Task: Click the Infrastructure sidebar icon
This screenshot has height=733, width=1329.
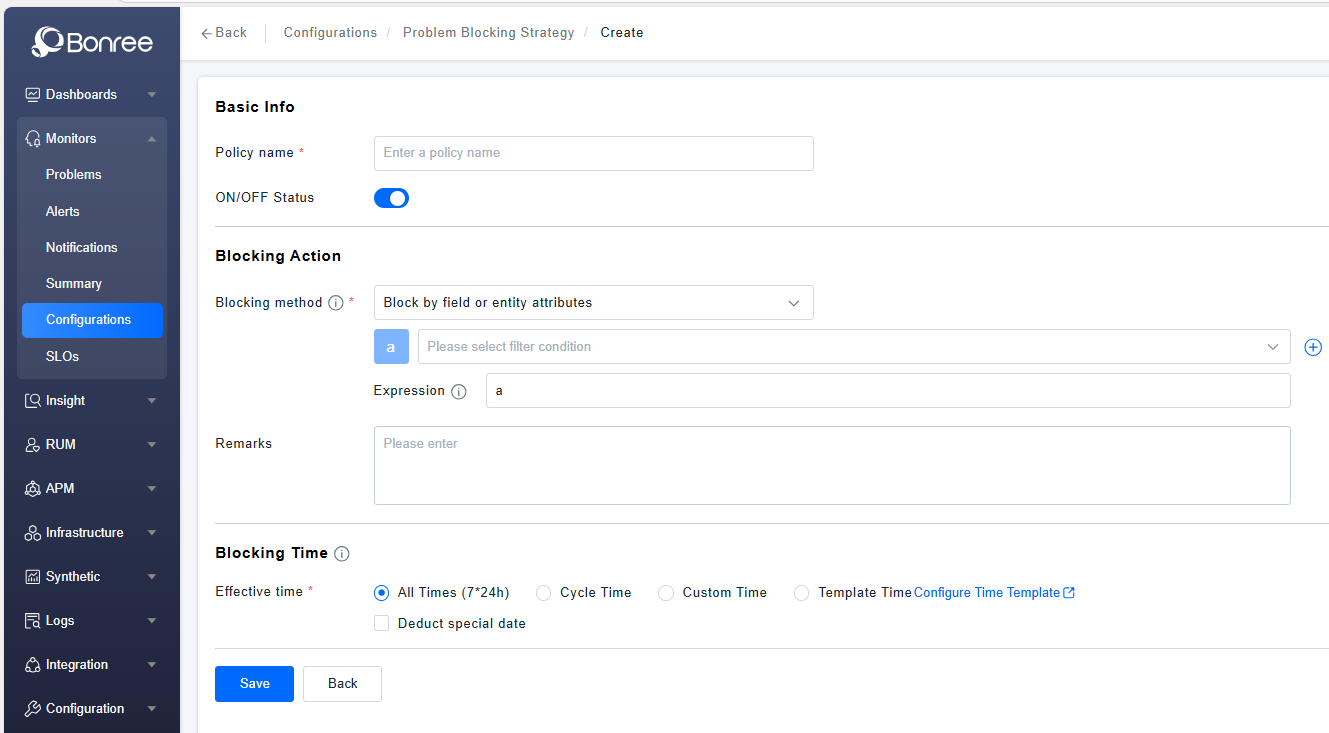Action: [33, 533]
